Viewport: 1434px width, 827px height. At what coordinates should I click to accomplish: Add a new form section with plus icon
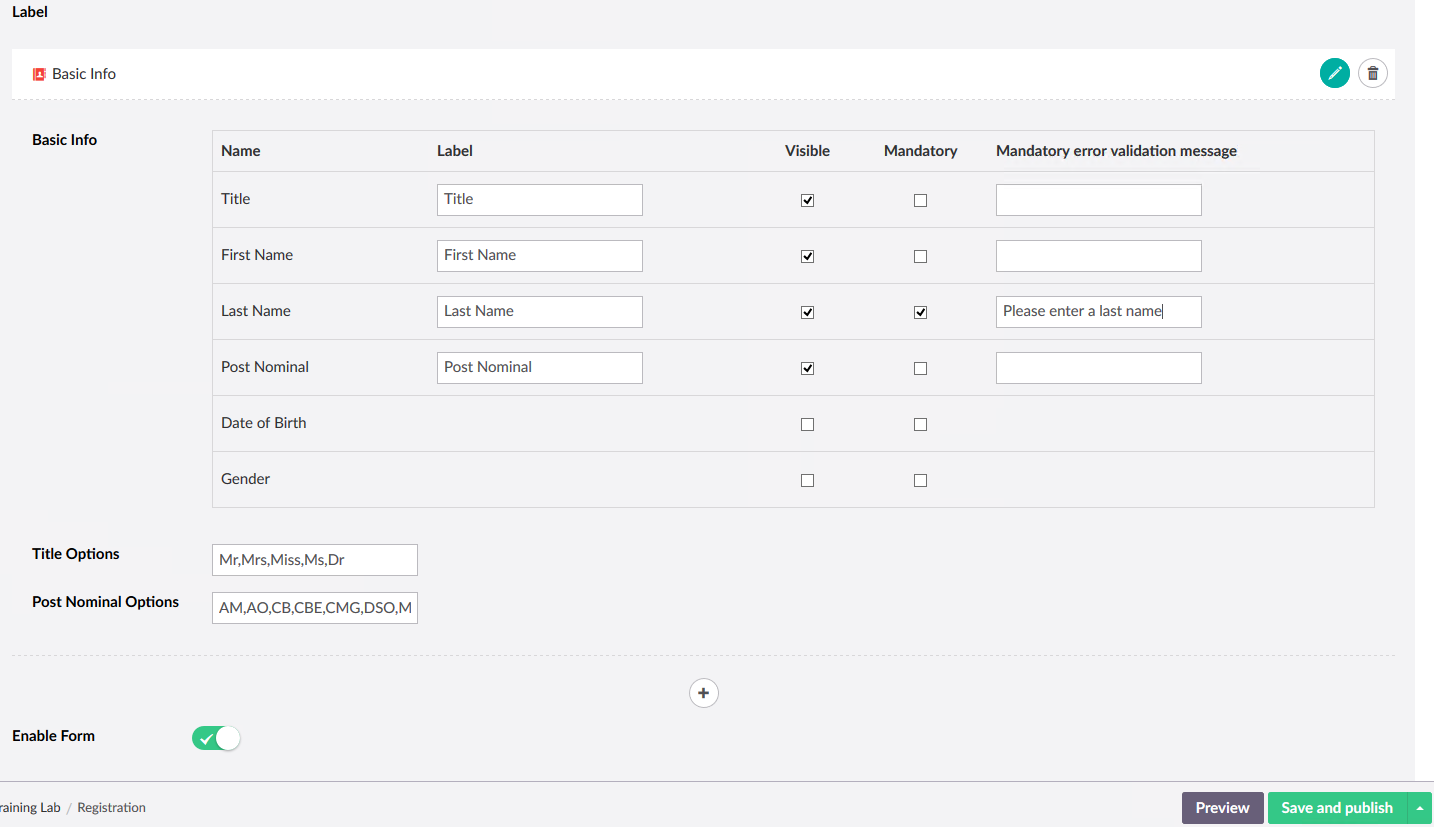coord(703,692)
